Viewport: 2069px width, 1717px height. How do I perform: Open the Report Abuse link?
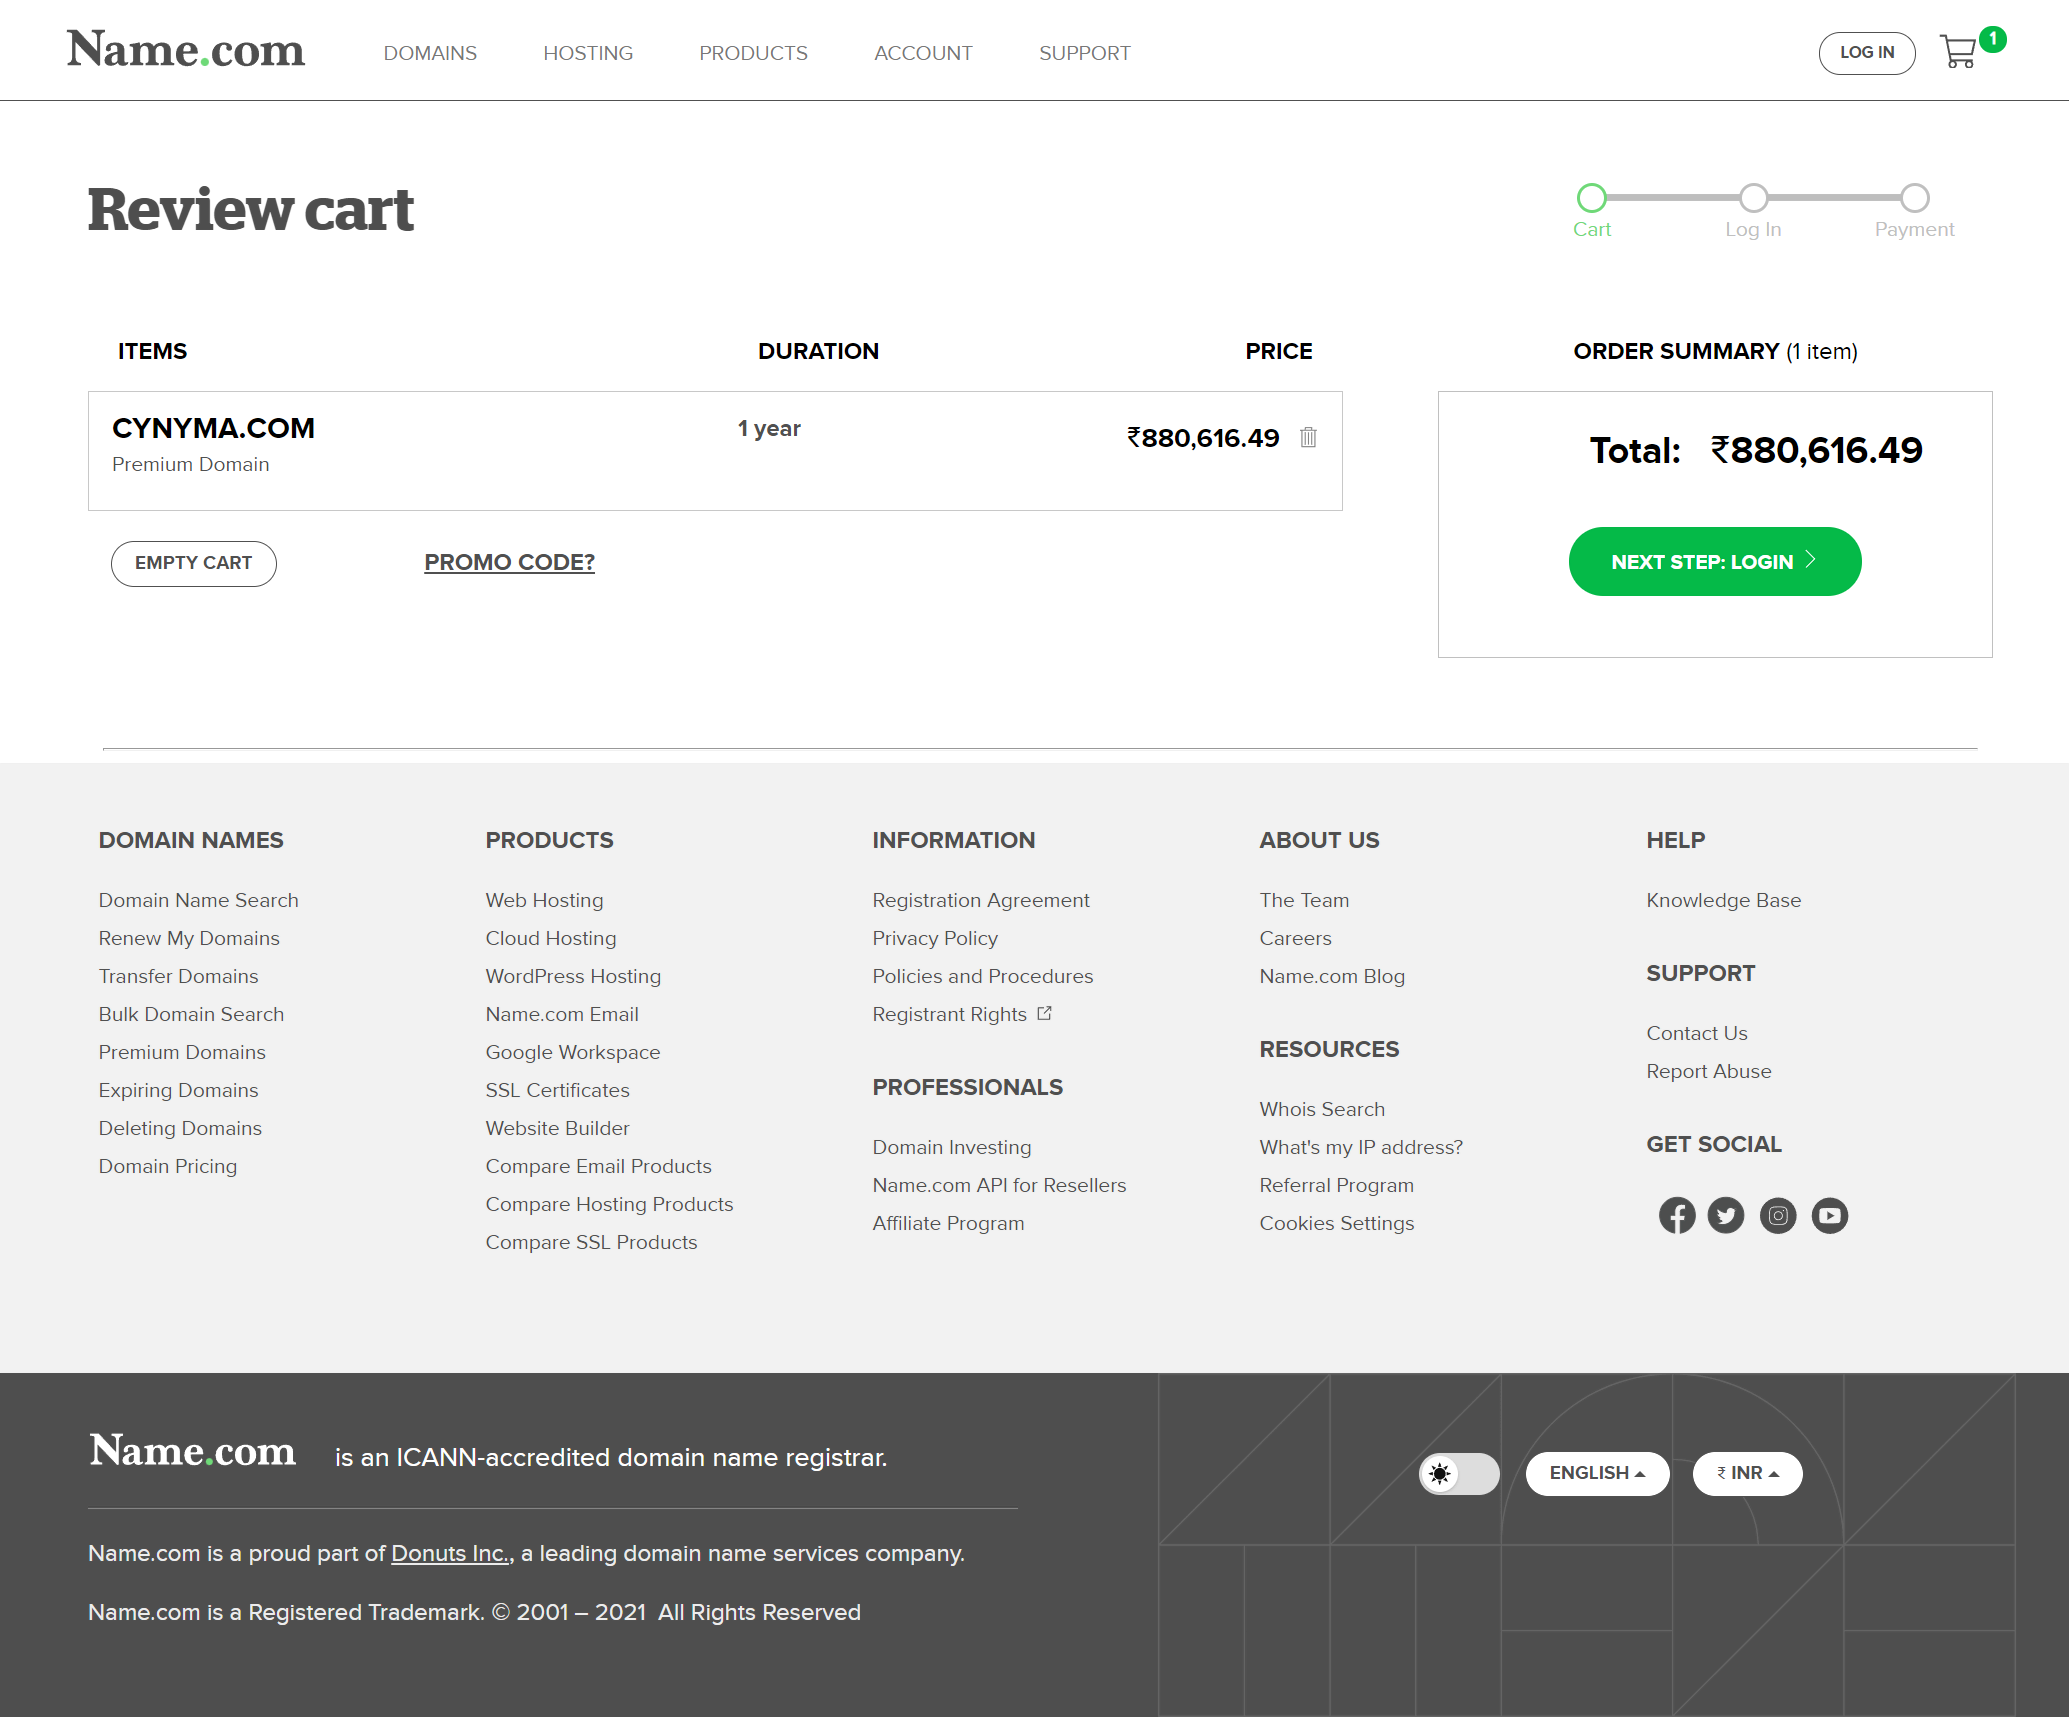(1708, 1071)
